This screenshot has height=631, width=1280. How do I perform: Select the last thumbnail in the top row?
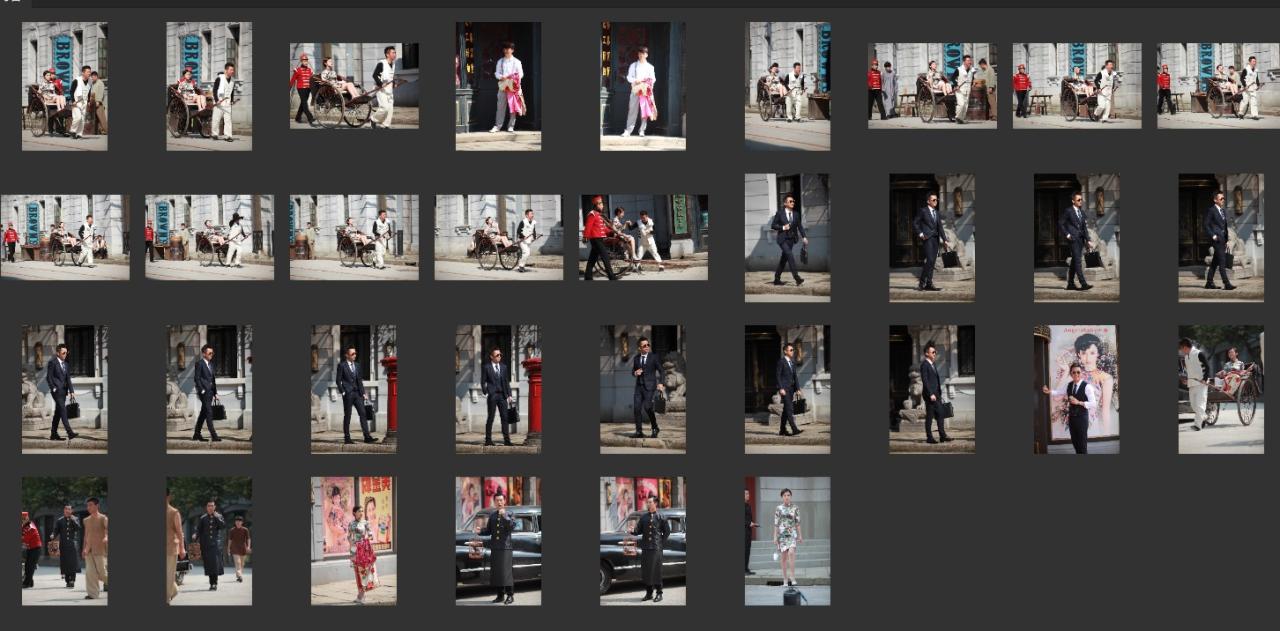[1220, 86]
